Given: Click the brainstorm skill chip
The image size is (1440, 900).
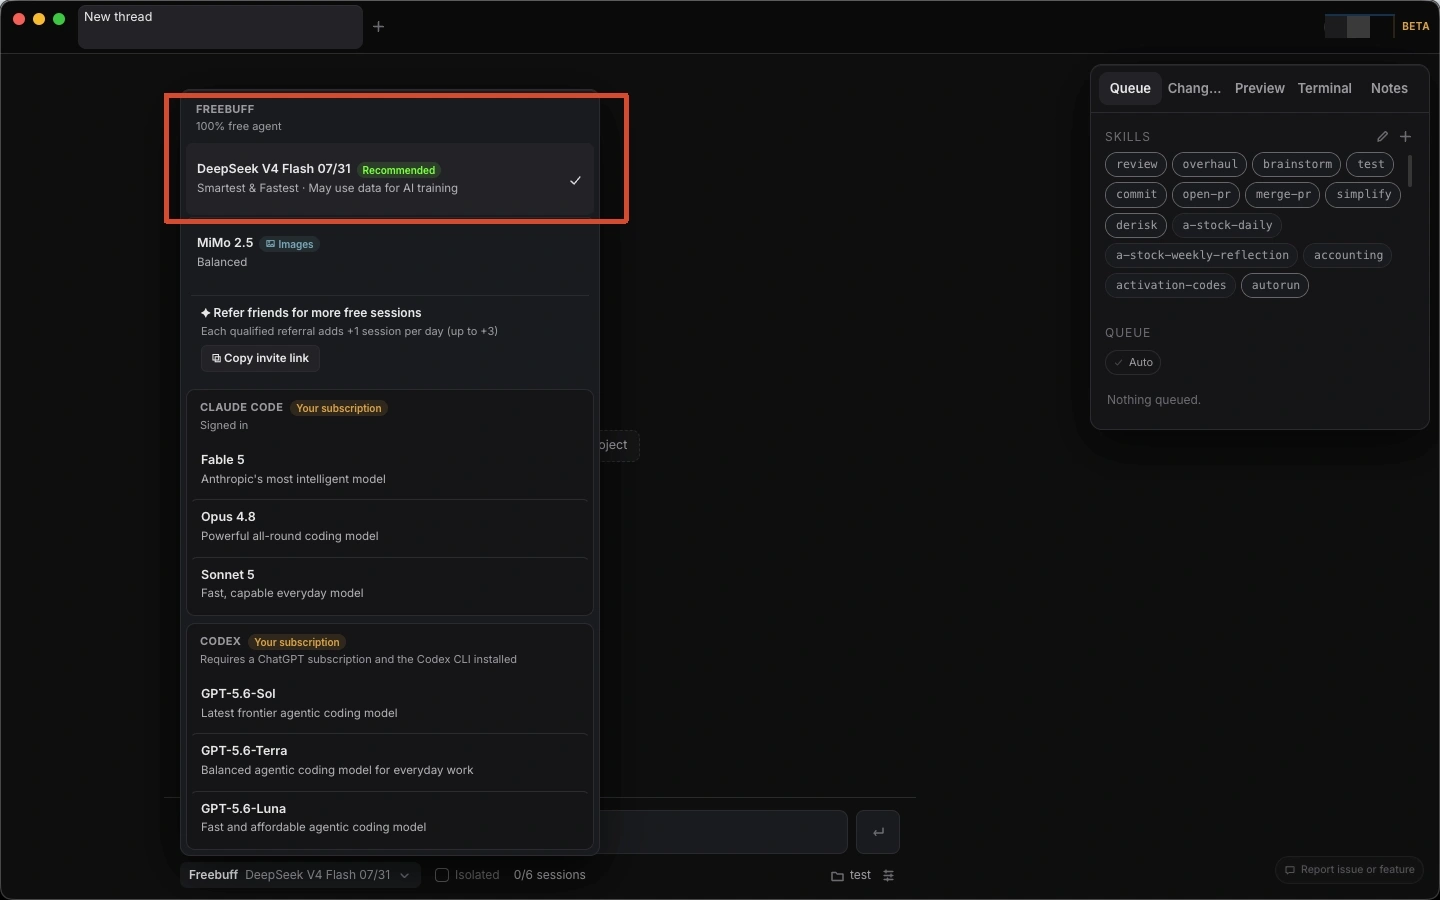Looking at the screenshot, I should click(x=1297, y=164).
